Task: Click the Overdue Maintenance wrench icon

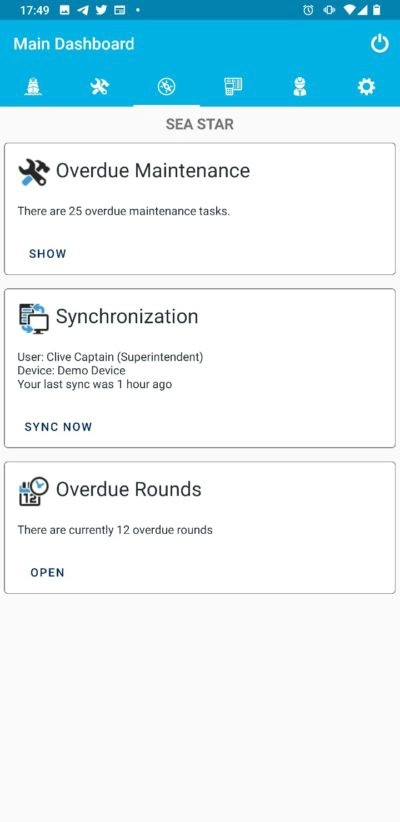Action: coord(34,171)
